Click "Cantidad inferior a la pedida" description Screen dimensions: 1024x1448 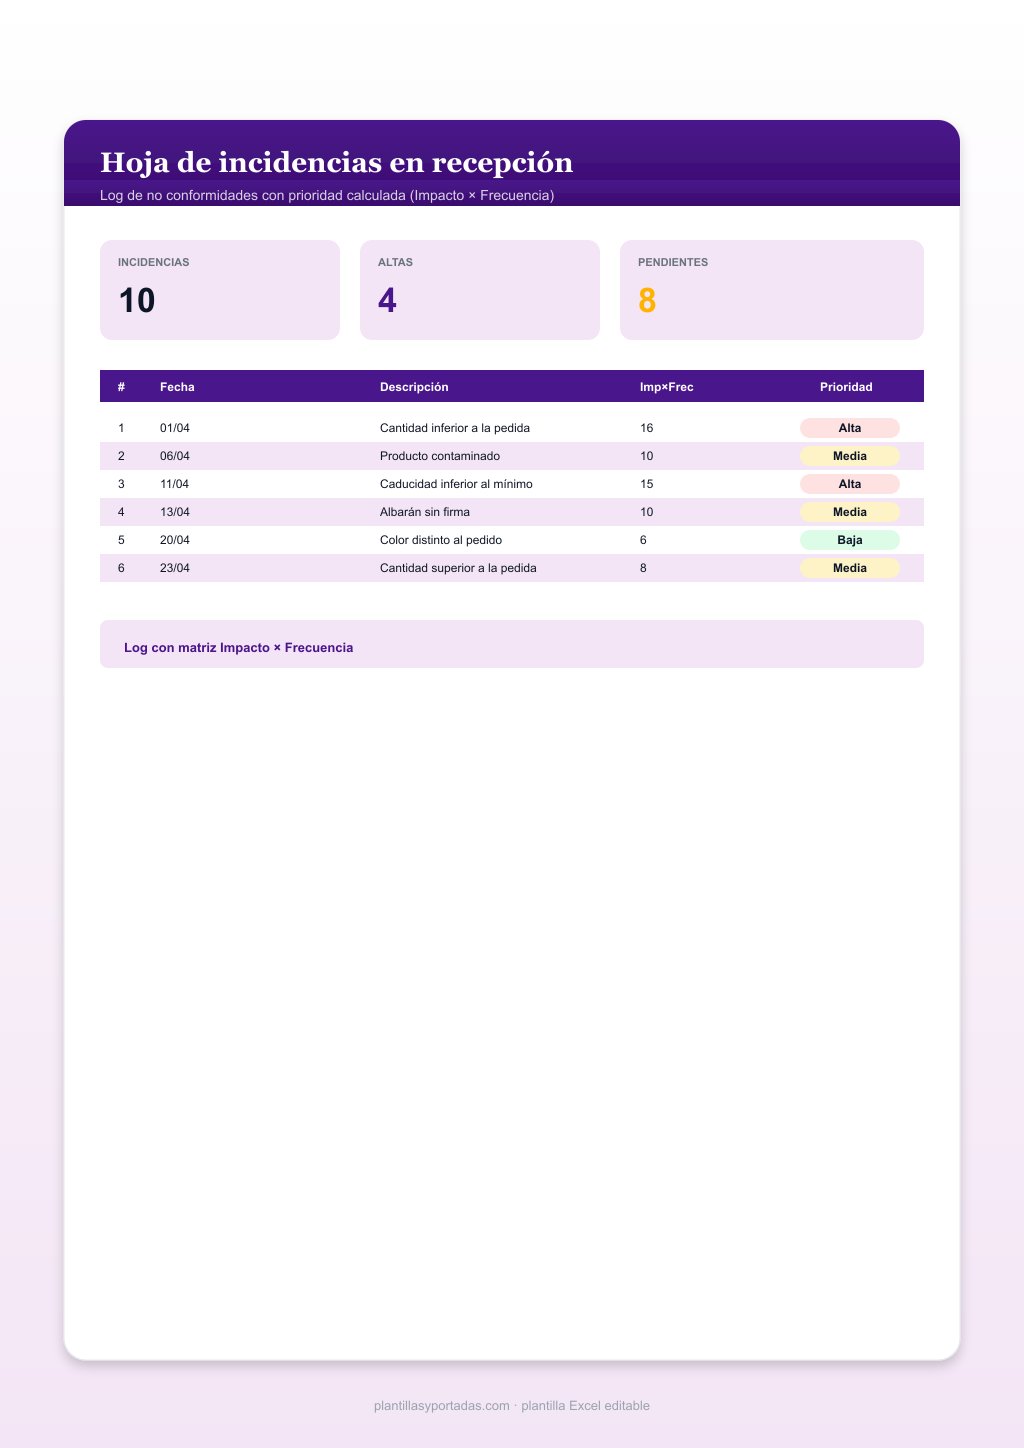pos(455,428)
